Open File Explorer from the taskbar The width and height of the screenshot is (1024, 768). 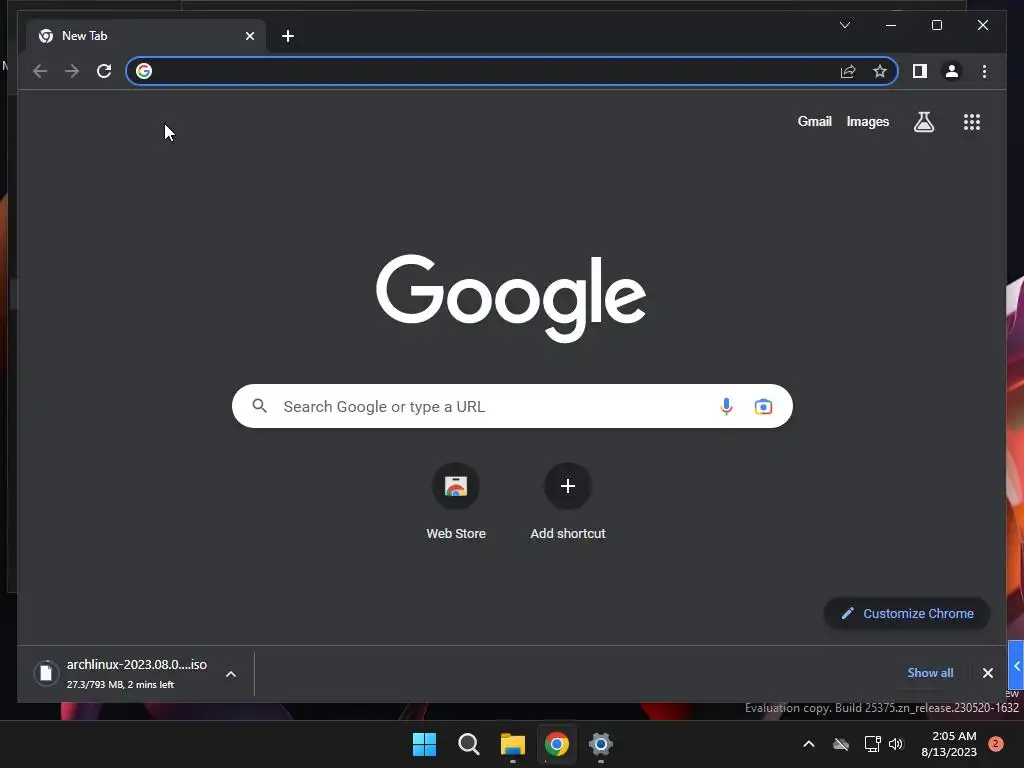513,744
